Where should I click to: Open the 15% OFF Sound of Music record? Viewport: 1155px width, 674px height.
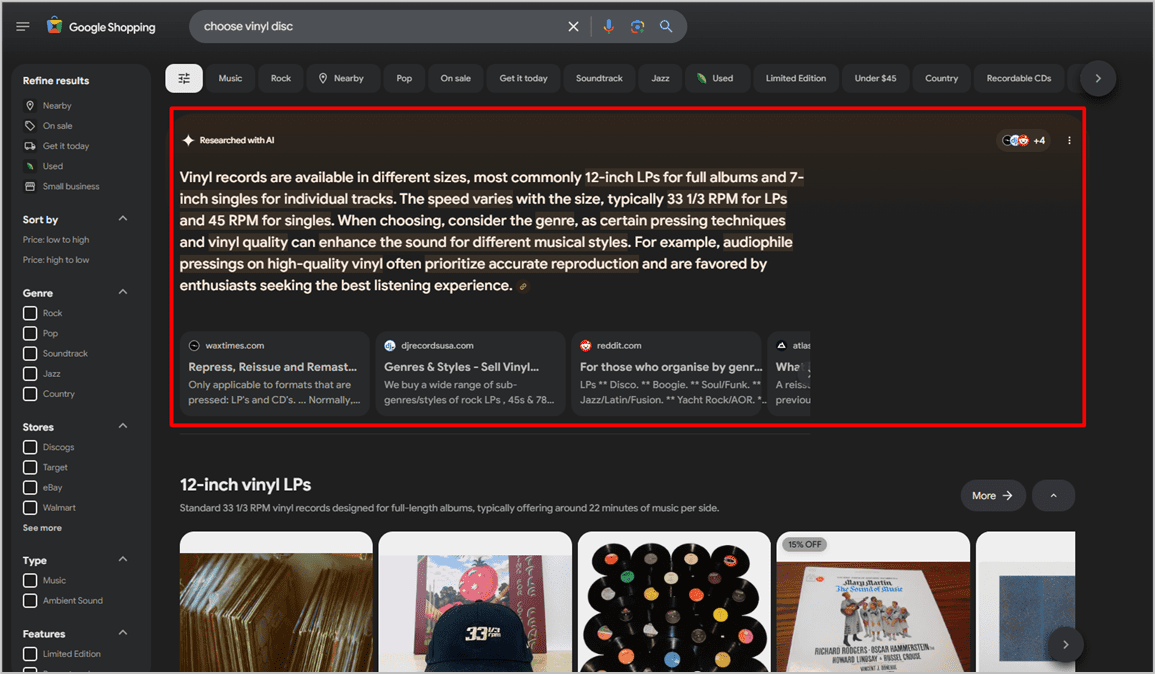[873, 602]
